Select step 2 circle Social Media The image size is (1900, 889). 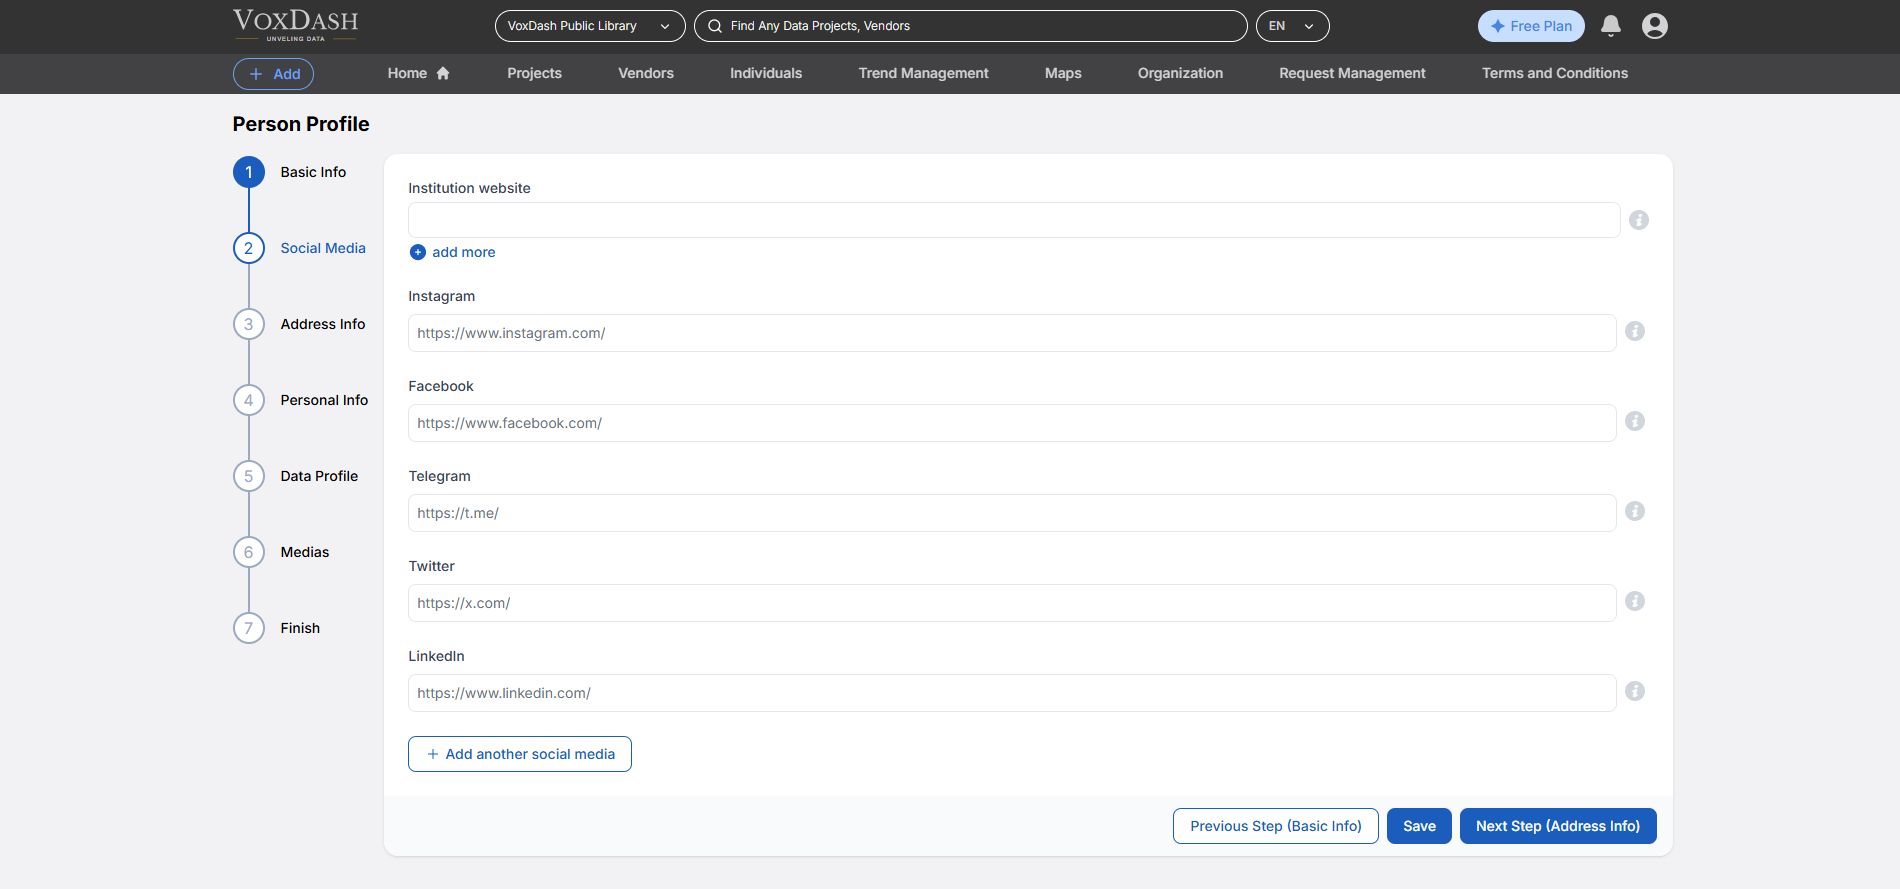(x=249, y=248)
